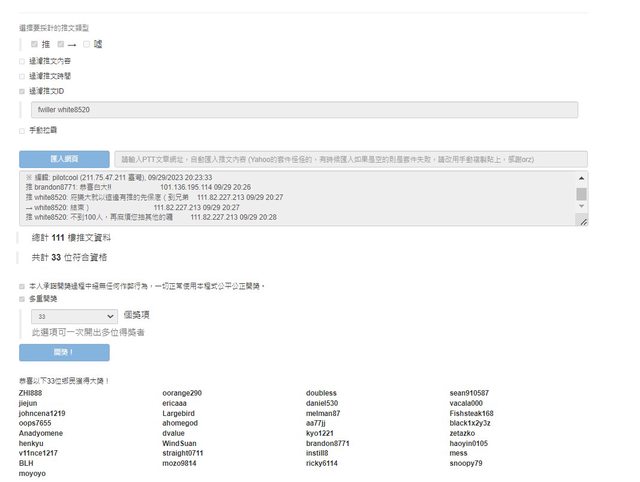Enable the 過濾推文時間 filter
The height and width of the screenshot is (482, 640).
23,75
